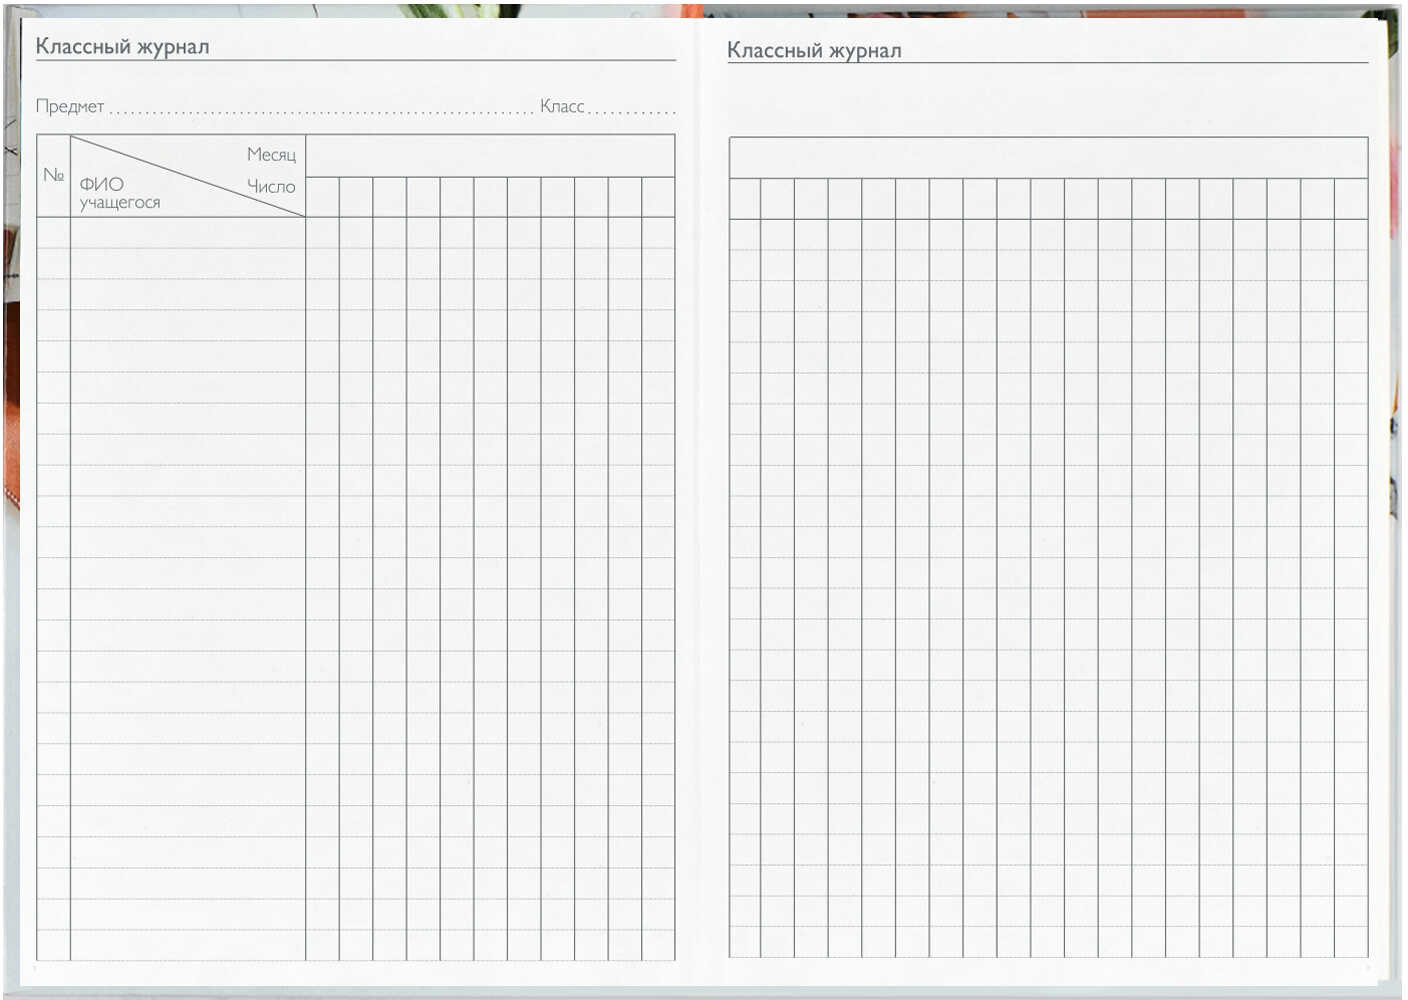Viewport: 1408px width, 1000px height.
Task: Select last date cell on left page
Action: (x=658, y=197)
